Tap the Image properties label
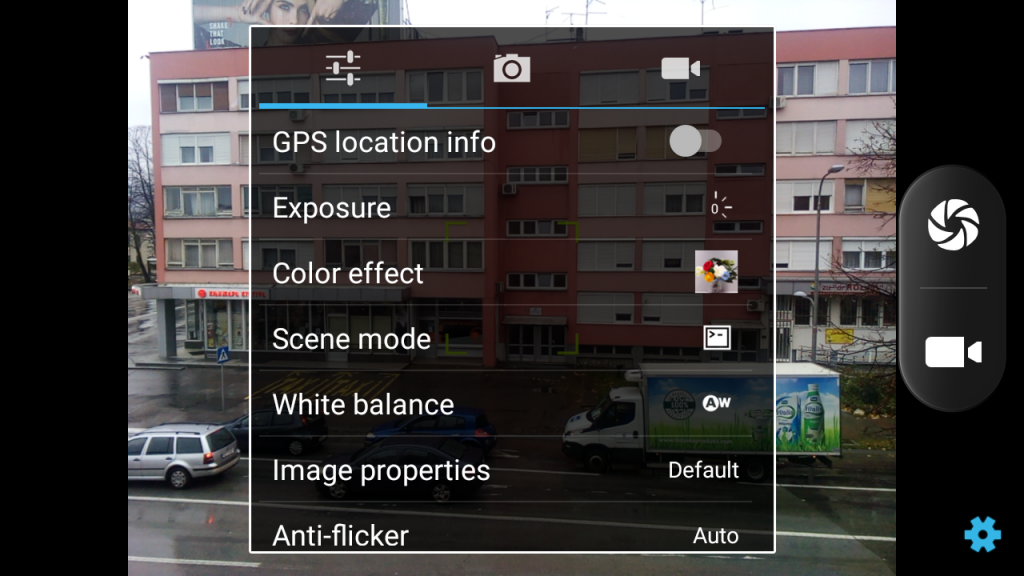1024x576 pixels. (381, 470)
